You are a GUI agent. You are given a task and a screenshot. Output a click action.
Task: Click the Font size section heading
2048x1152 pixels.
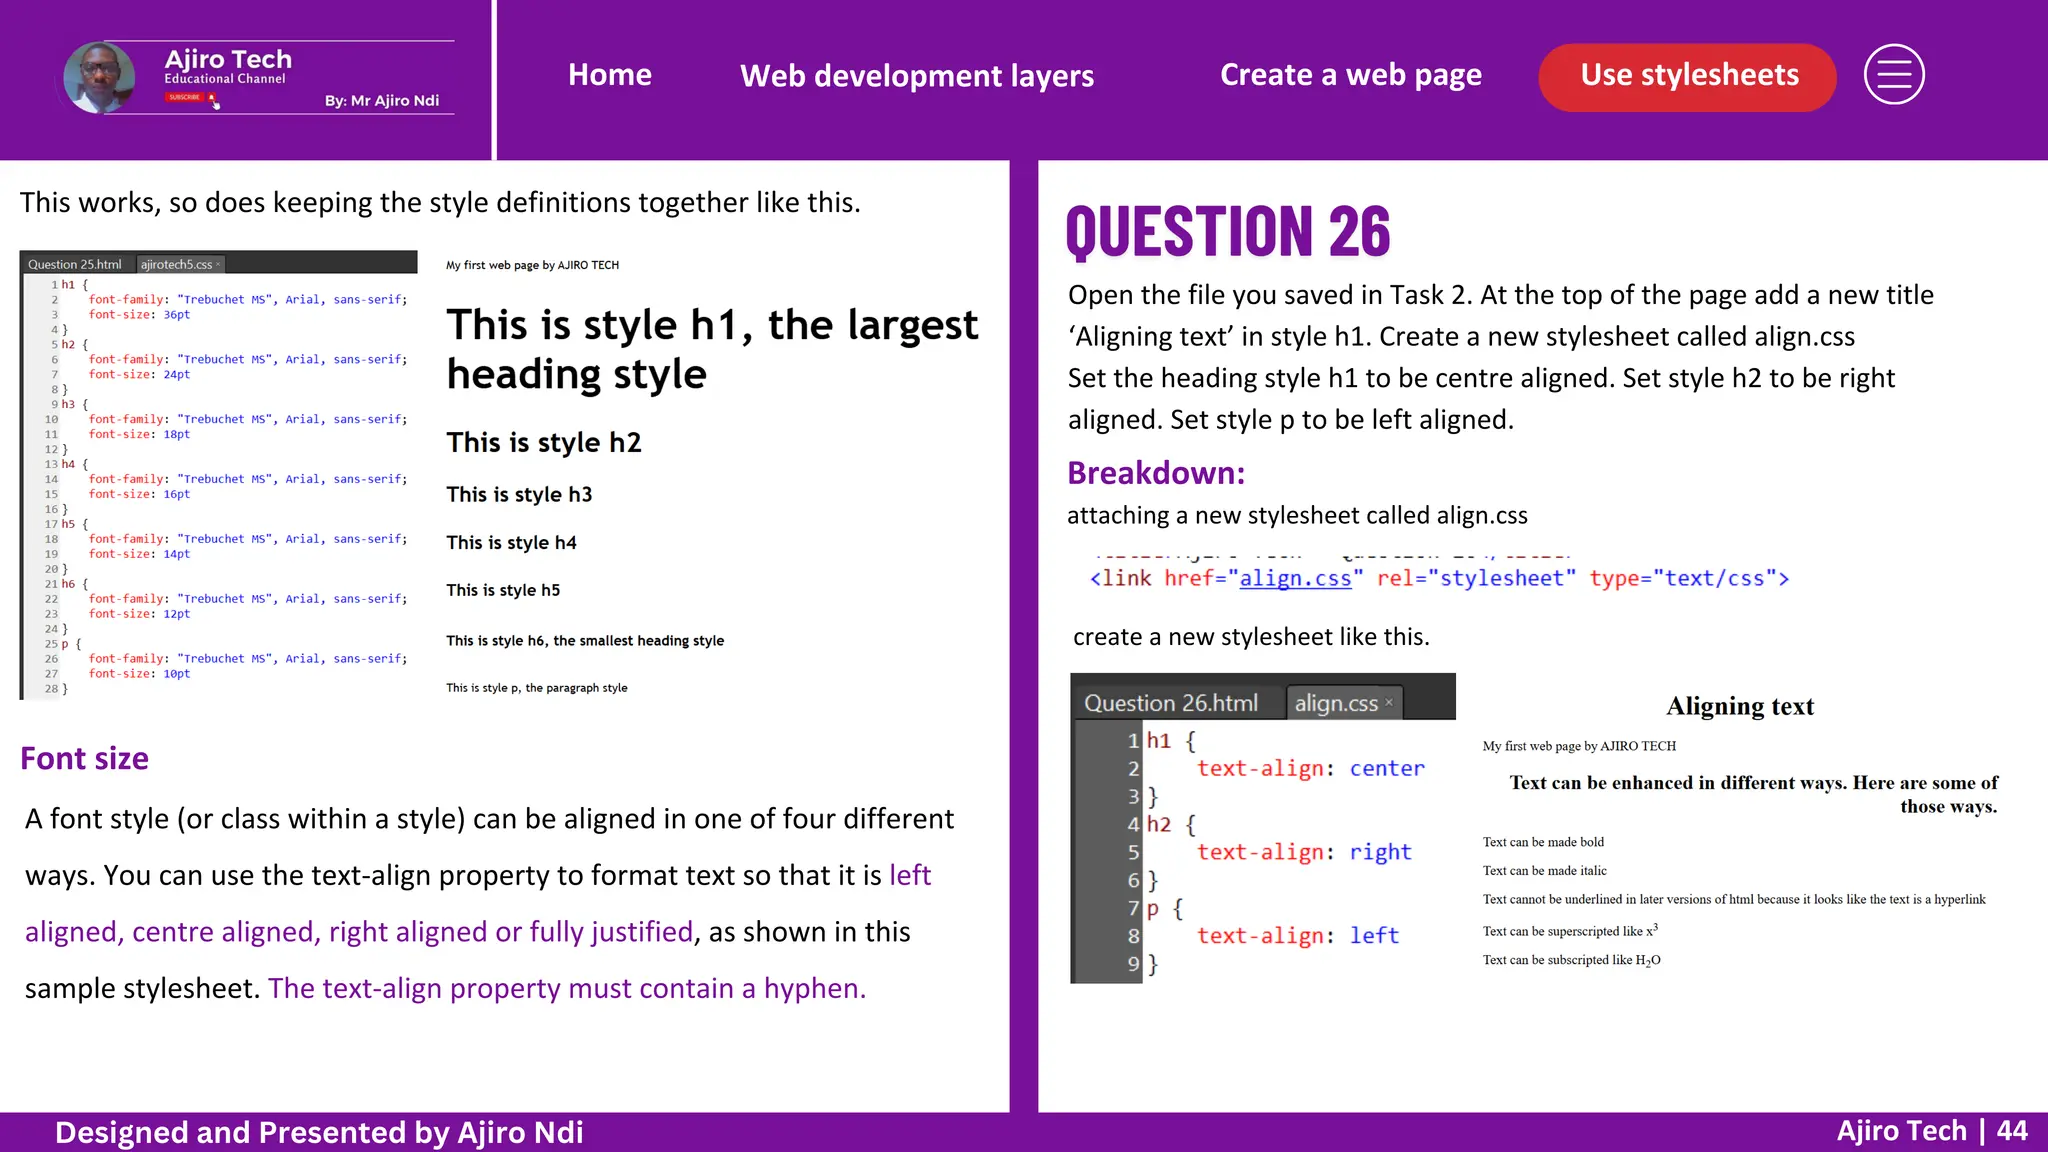click(x=85, y=759)
